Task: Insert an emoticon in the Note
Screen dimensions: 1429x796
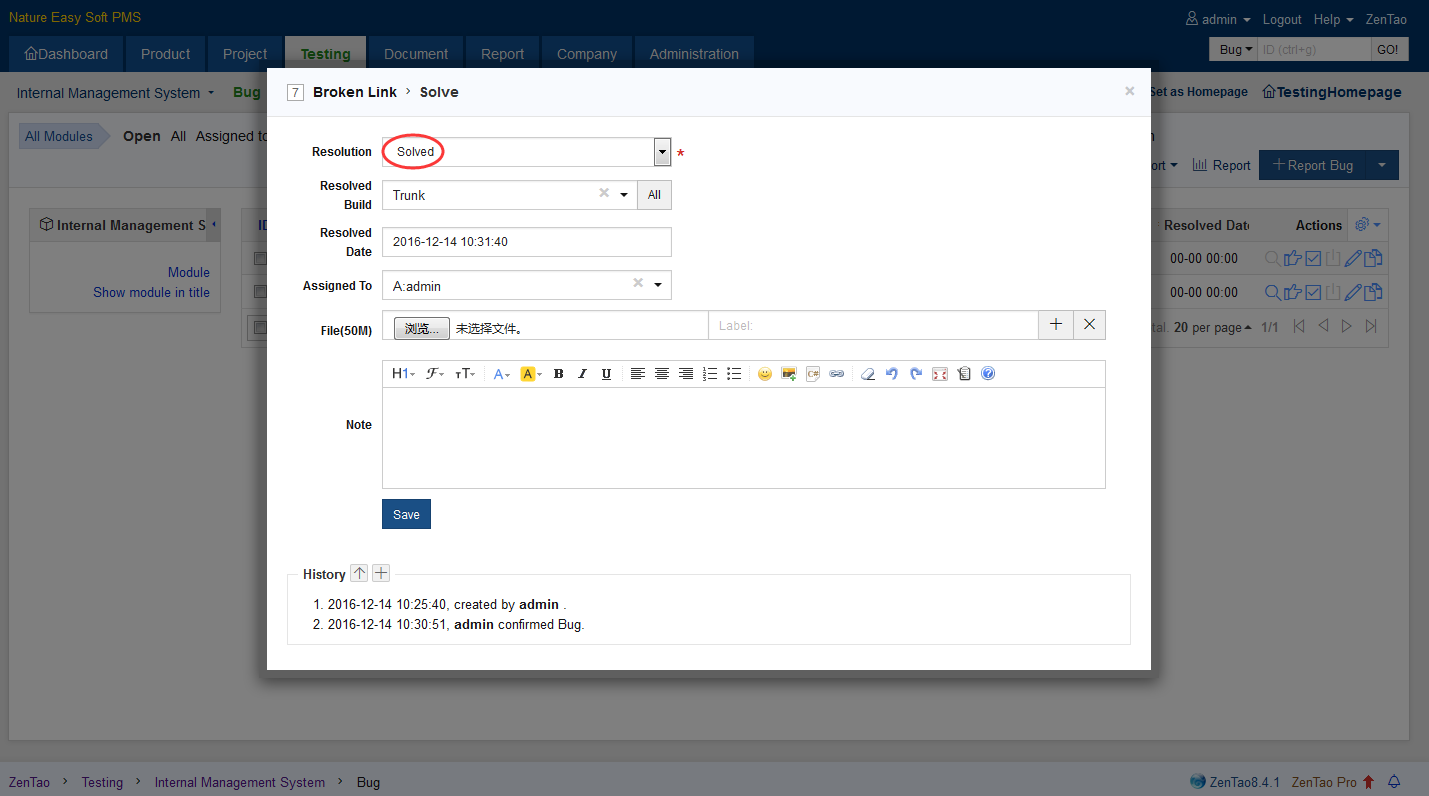Action: [x=764, y=374]
